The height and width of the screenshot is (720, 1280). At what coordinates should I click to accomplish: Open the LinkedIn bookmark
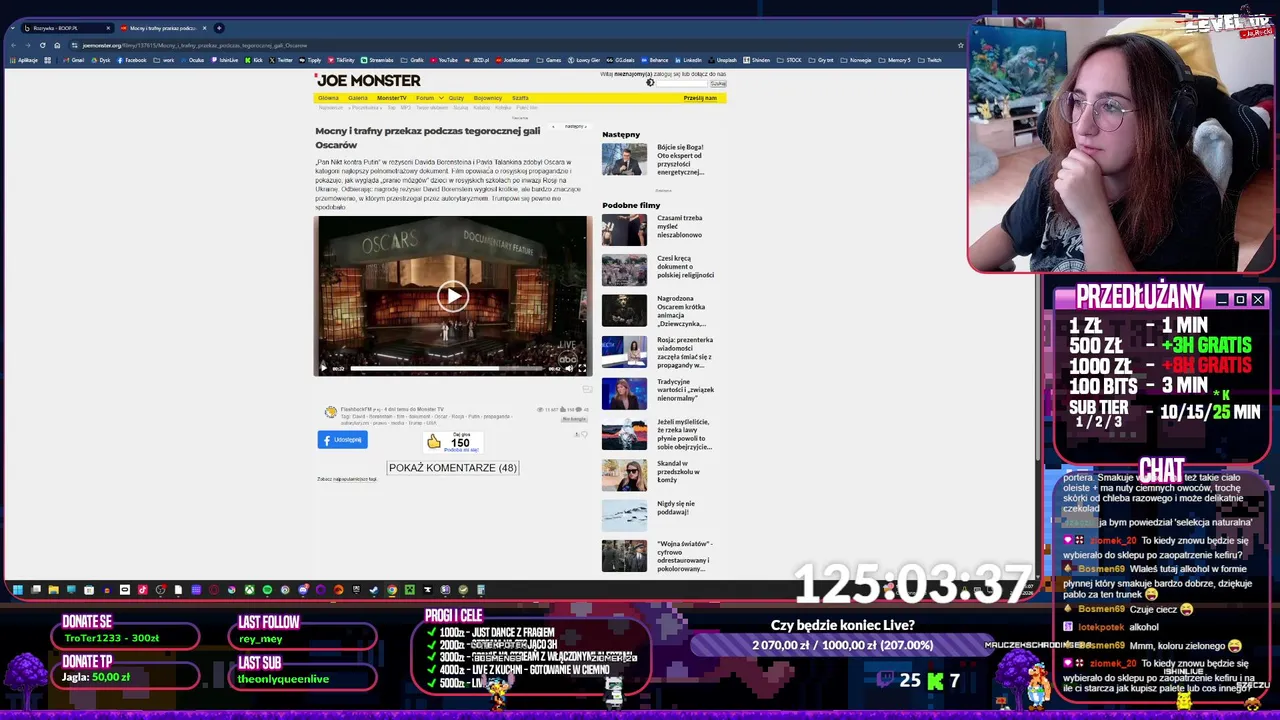click(688, 60)
